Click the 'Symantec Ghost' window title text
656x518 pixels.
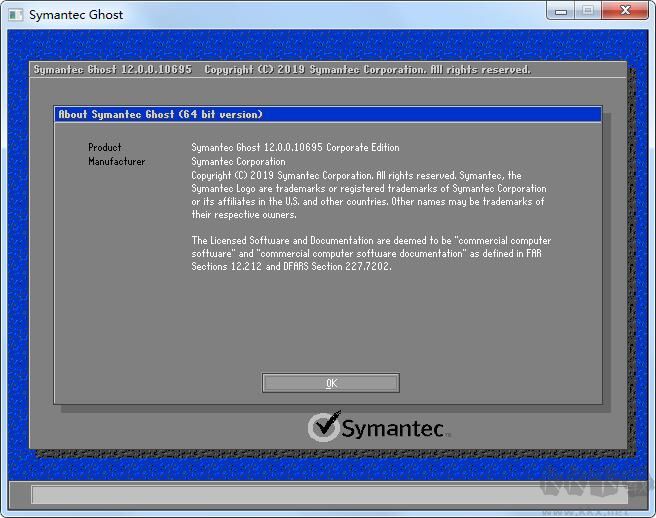click(76, 15)
